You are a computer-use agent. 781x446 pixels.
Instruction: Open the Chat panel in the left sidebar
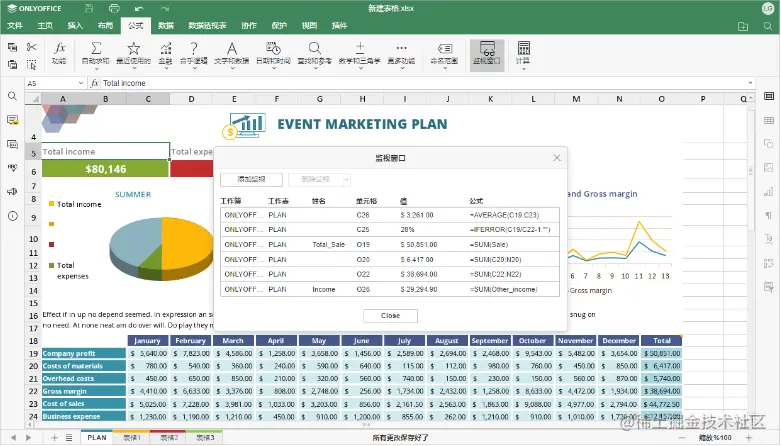[x=12, y=144]
